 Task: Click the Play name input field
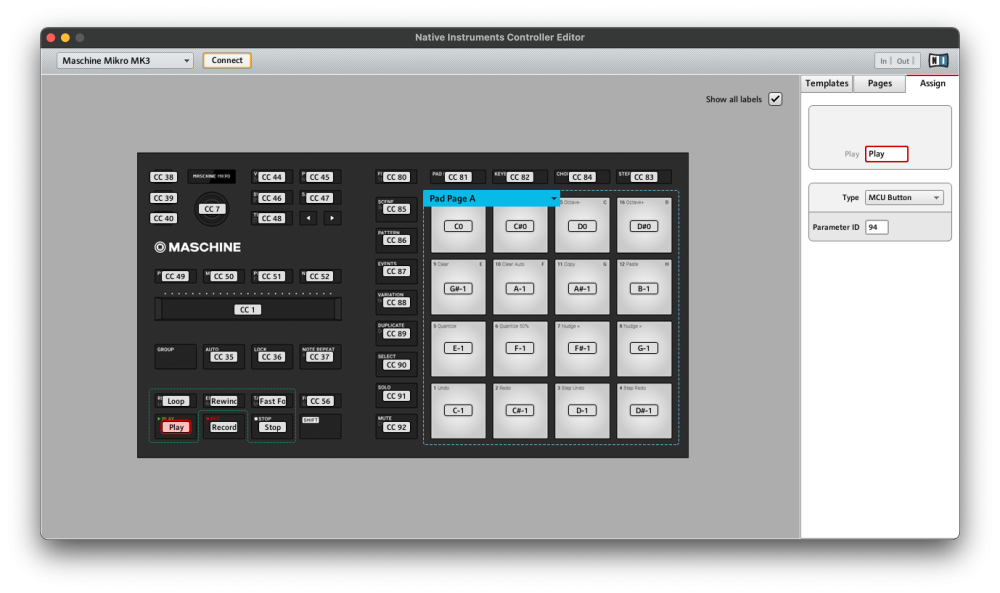coord(886,154)
